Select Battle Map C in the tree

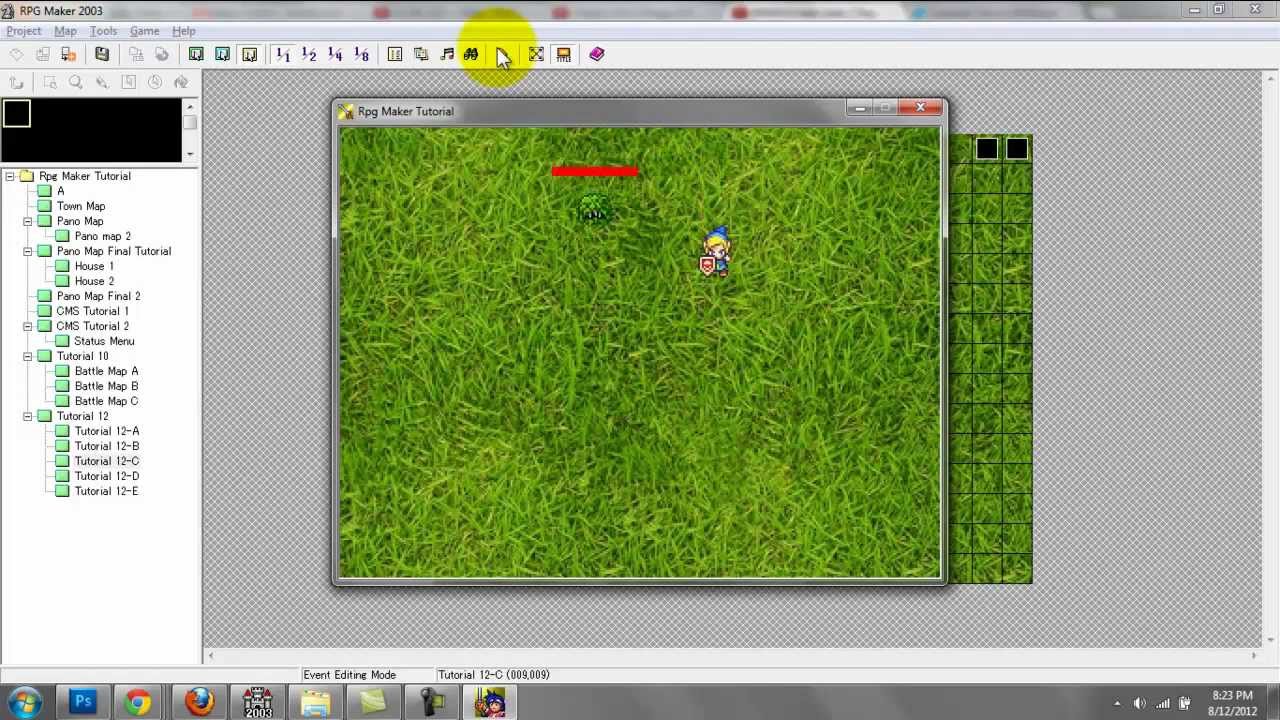click(x=107, y=401)
